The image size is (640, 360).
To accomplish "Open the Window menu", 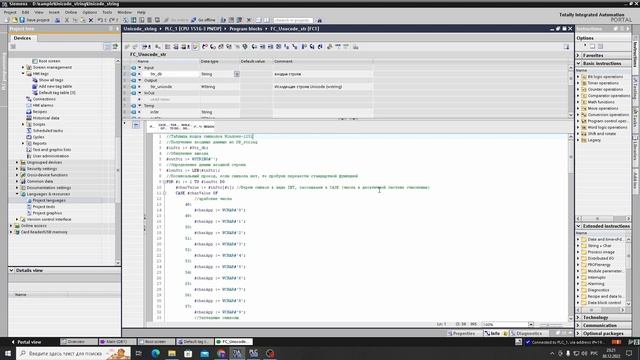I will [124, 13].
